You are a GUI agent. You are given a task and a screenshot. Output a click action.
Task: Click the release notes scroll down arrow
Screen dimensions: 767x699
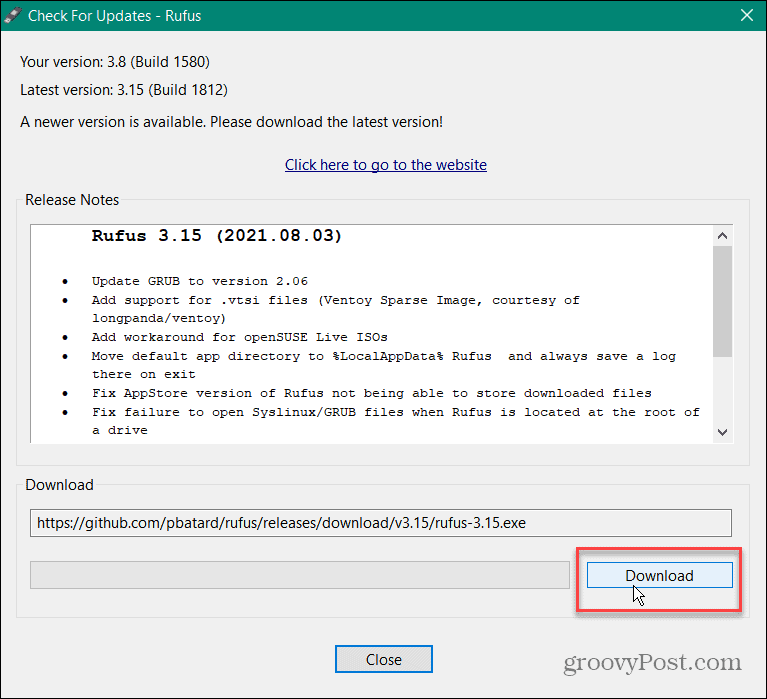coord(722,432)
